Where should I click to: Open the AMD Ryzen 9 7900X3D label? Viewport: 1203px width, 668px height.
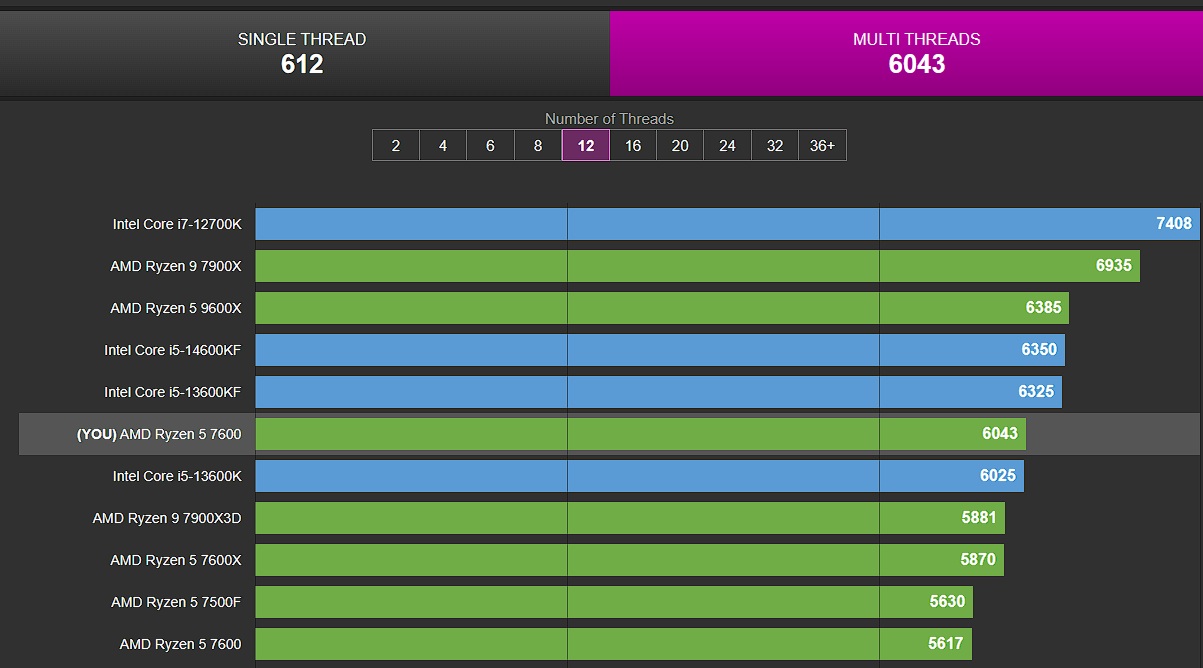tap(167, 518)
